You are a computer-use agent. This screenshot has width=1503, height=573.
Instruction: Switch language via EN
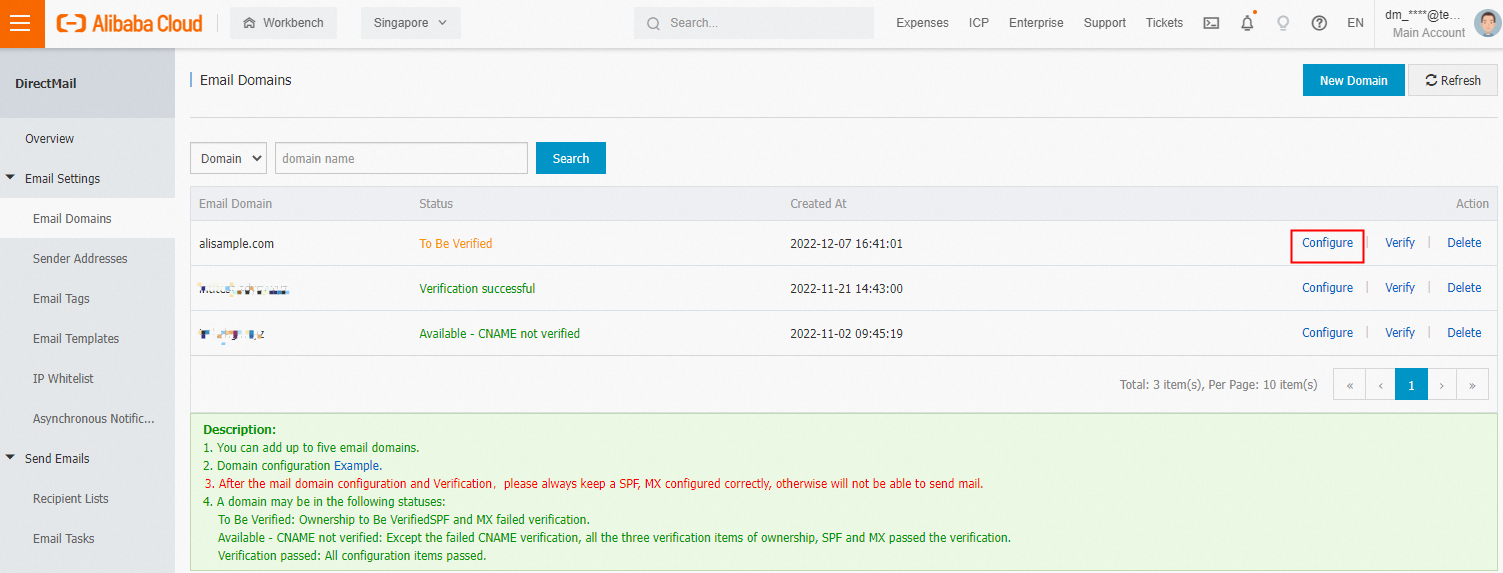click(1355, 23)
